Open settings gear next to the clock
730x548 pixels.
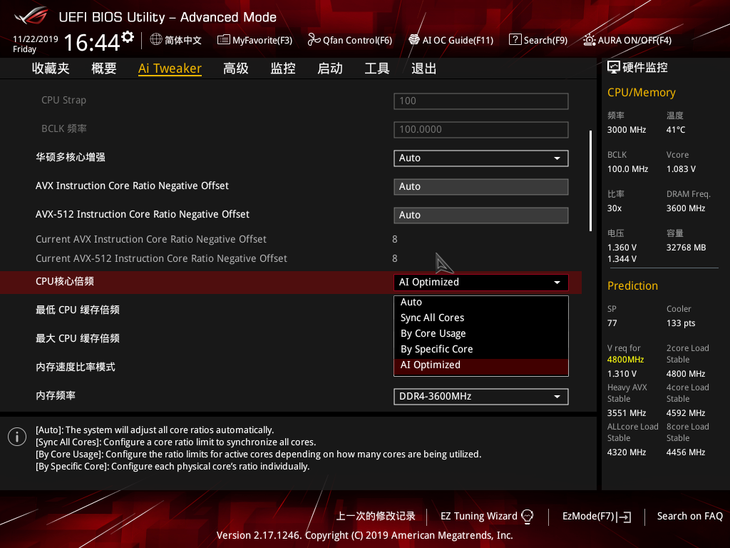128,37
